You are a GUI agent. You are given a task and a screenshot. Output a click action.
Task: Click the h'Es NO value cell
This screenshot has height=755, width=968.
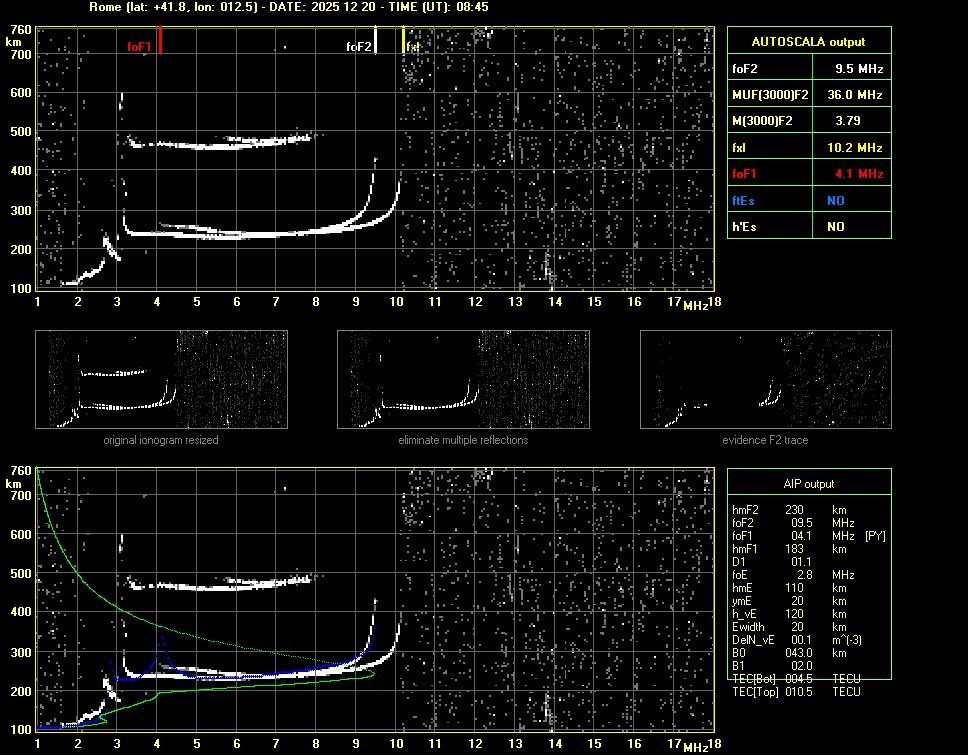(835, 227)
